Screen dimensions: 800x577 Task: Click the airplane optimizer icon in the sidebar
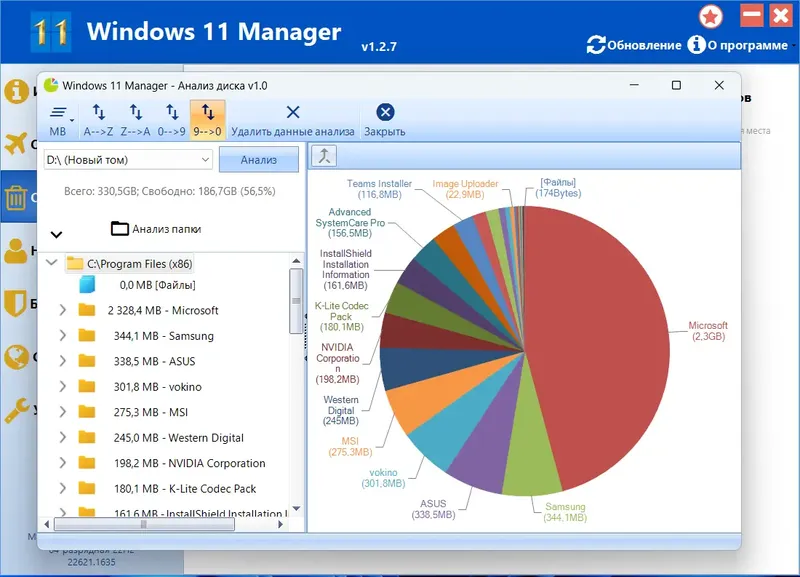coord(17,144)
